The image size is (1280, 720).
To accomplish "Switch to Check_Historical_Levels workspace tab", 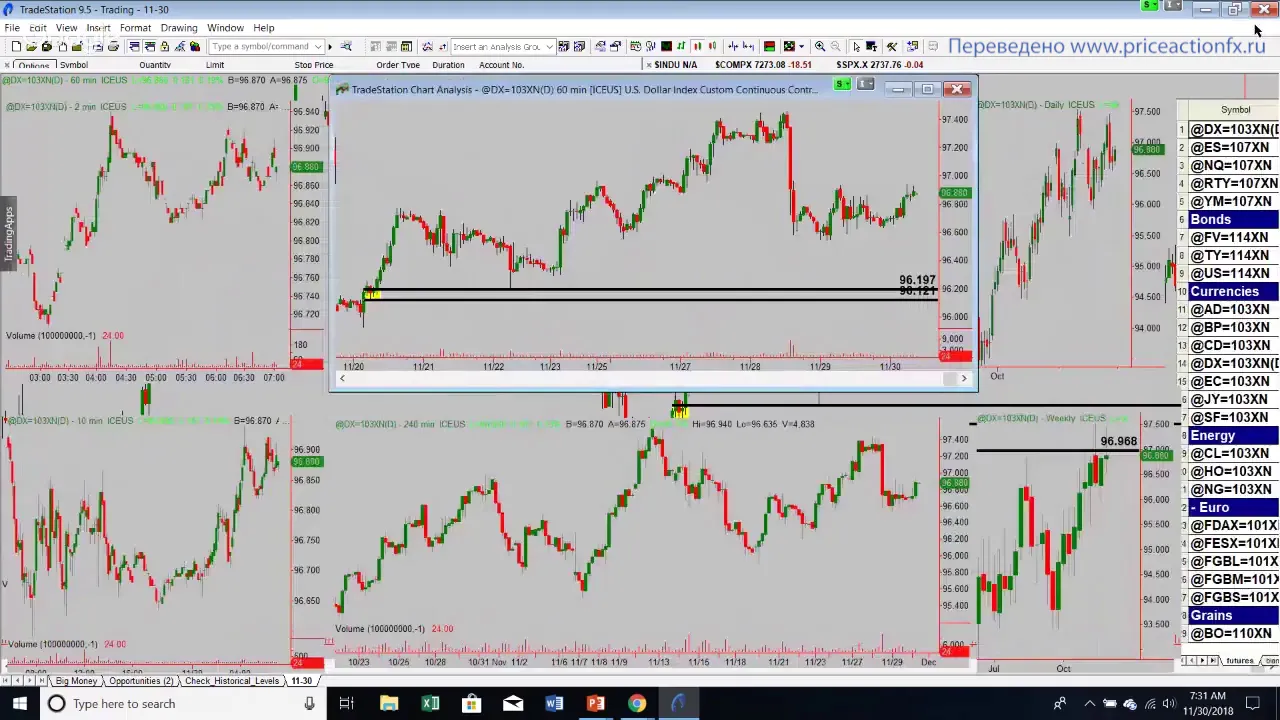I will (232, 681).
